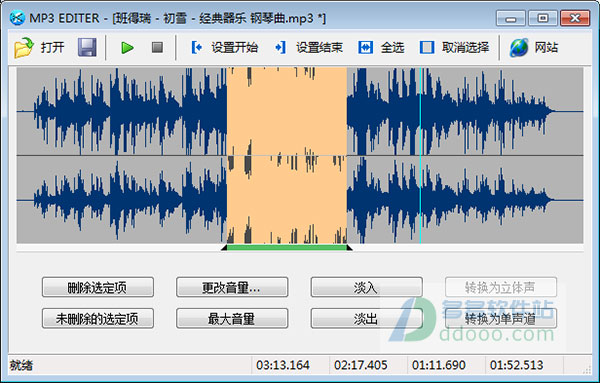Save the file with the floppy disk icon
The image size is (600, 383).
click(x=87, y=47)
